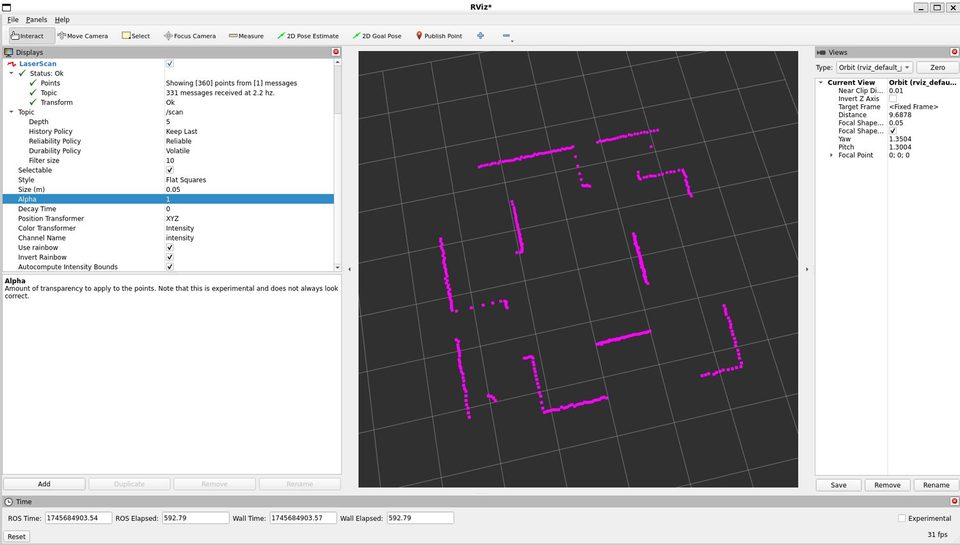Click the plus icon to add a tool
Viewport: 960px width, 545px height.
click(481, 36)
